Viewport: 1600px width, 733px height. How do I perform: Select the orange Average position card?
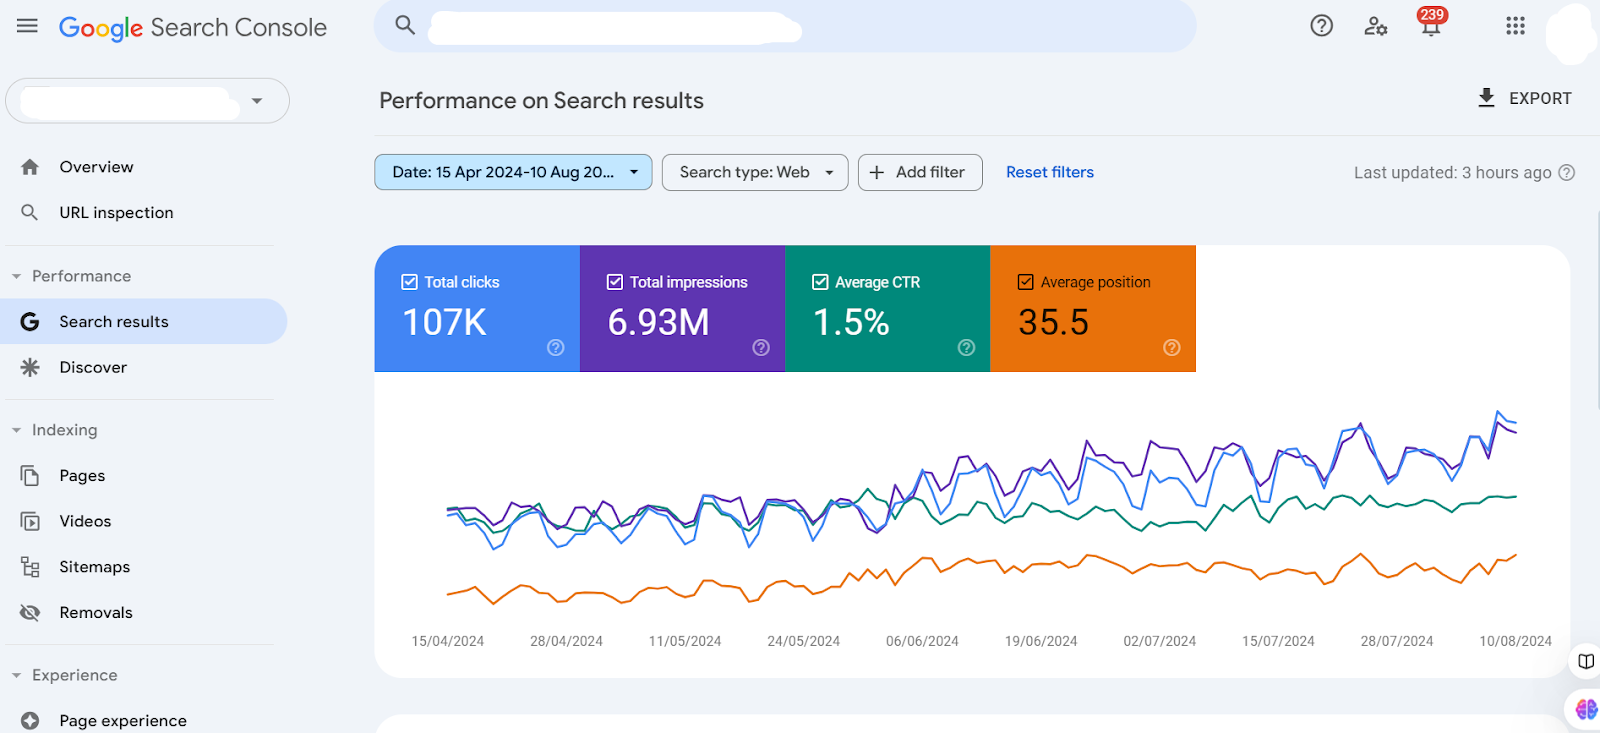pos(1093,309)
